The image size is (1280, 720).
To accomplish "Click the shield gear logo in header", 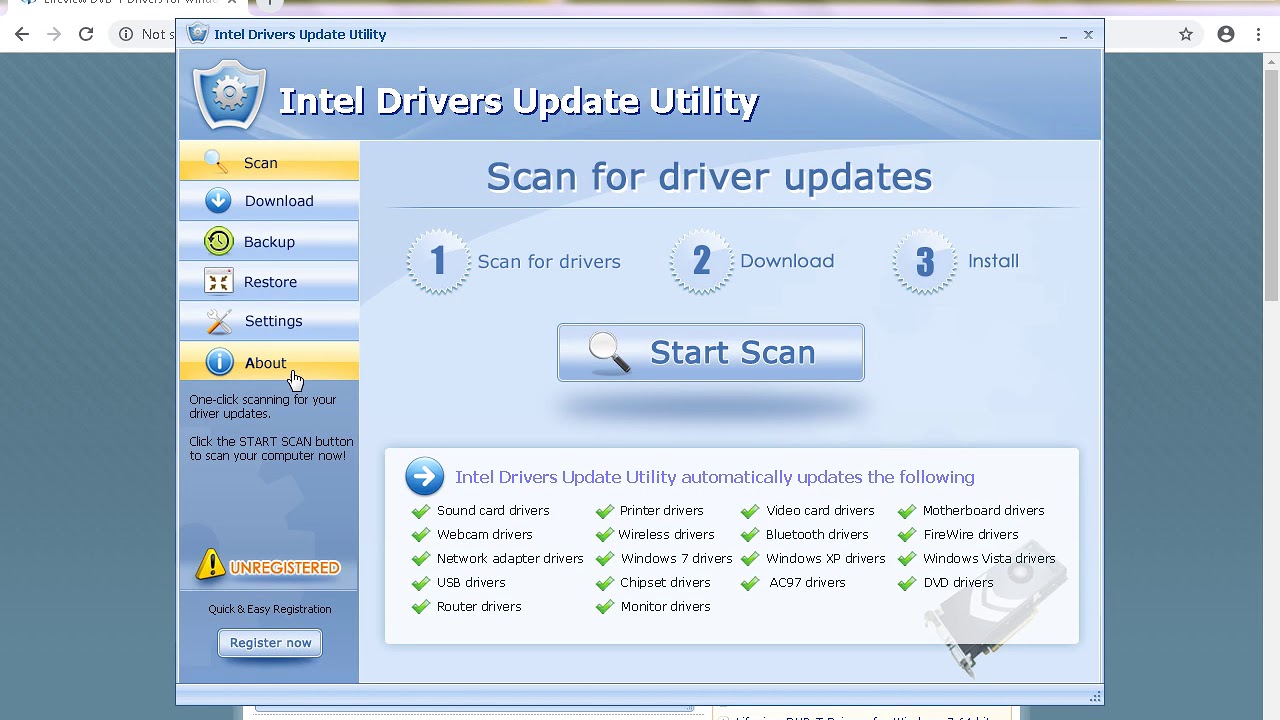I will point(229,96).
